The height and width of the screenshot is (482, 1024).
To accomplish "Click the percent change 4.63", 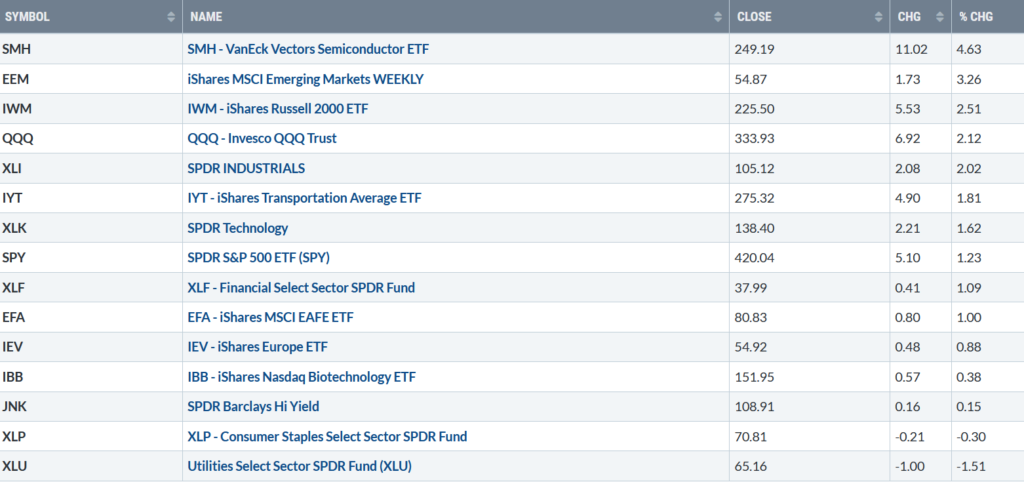I will coord(970,49).
